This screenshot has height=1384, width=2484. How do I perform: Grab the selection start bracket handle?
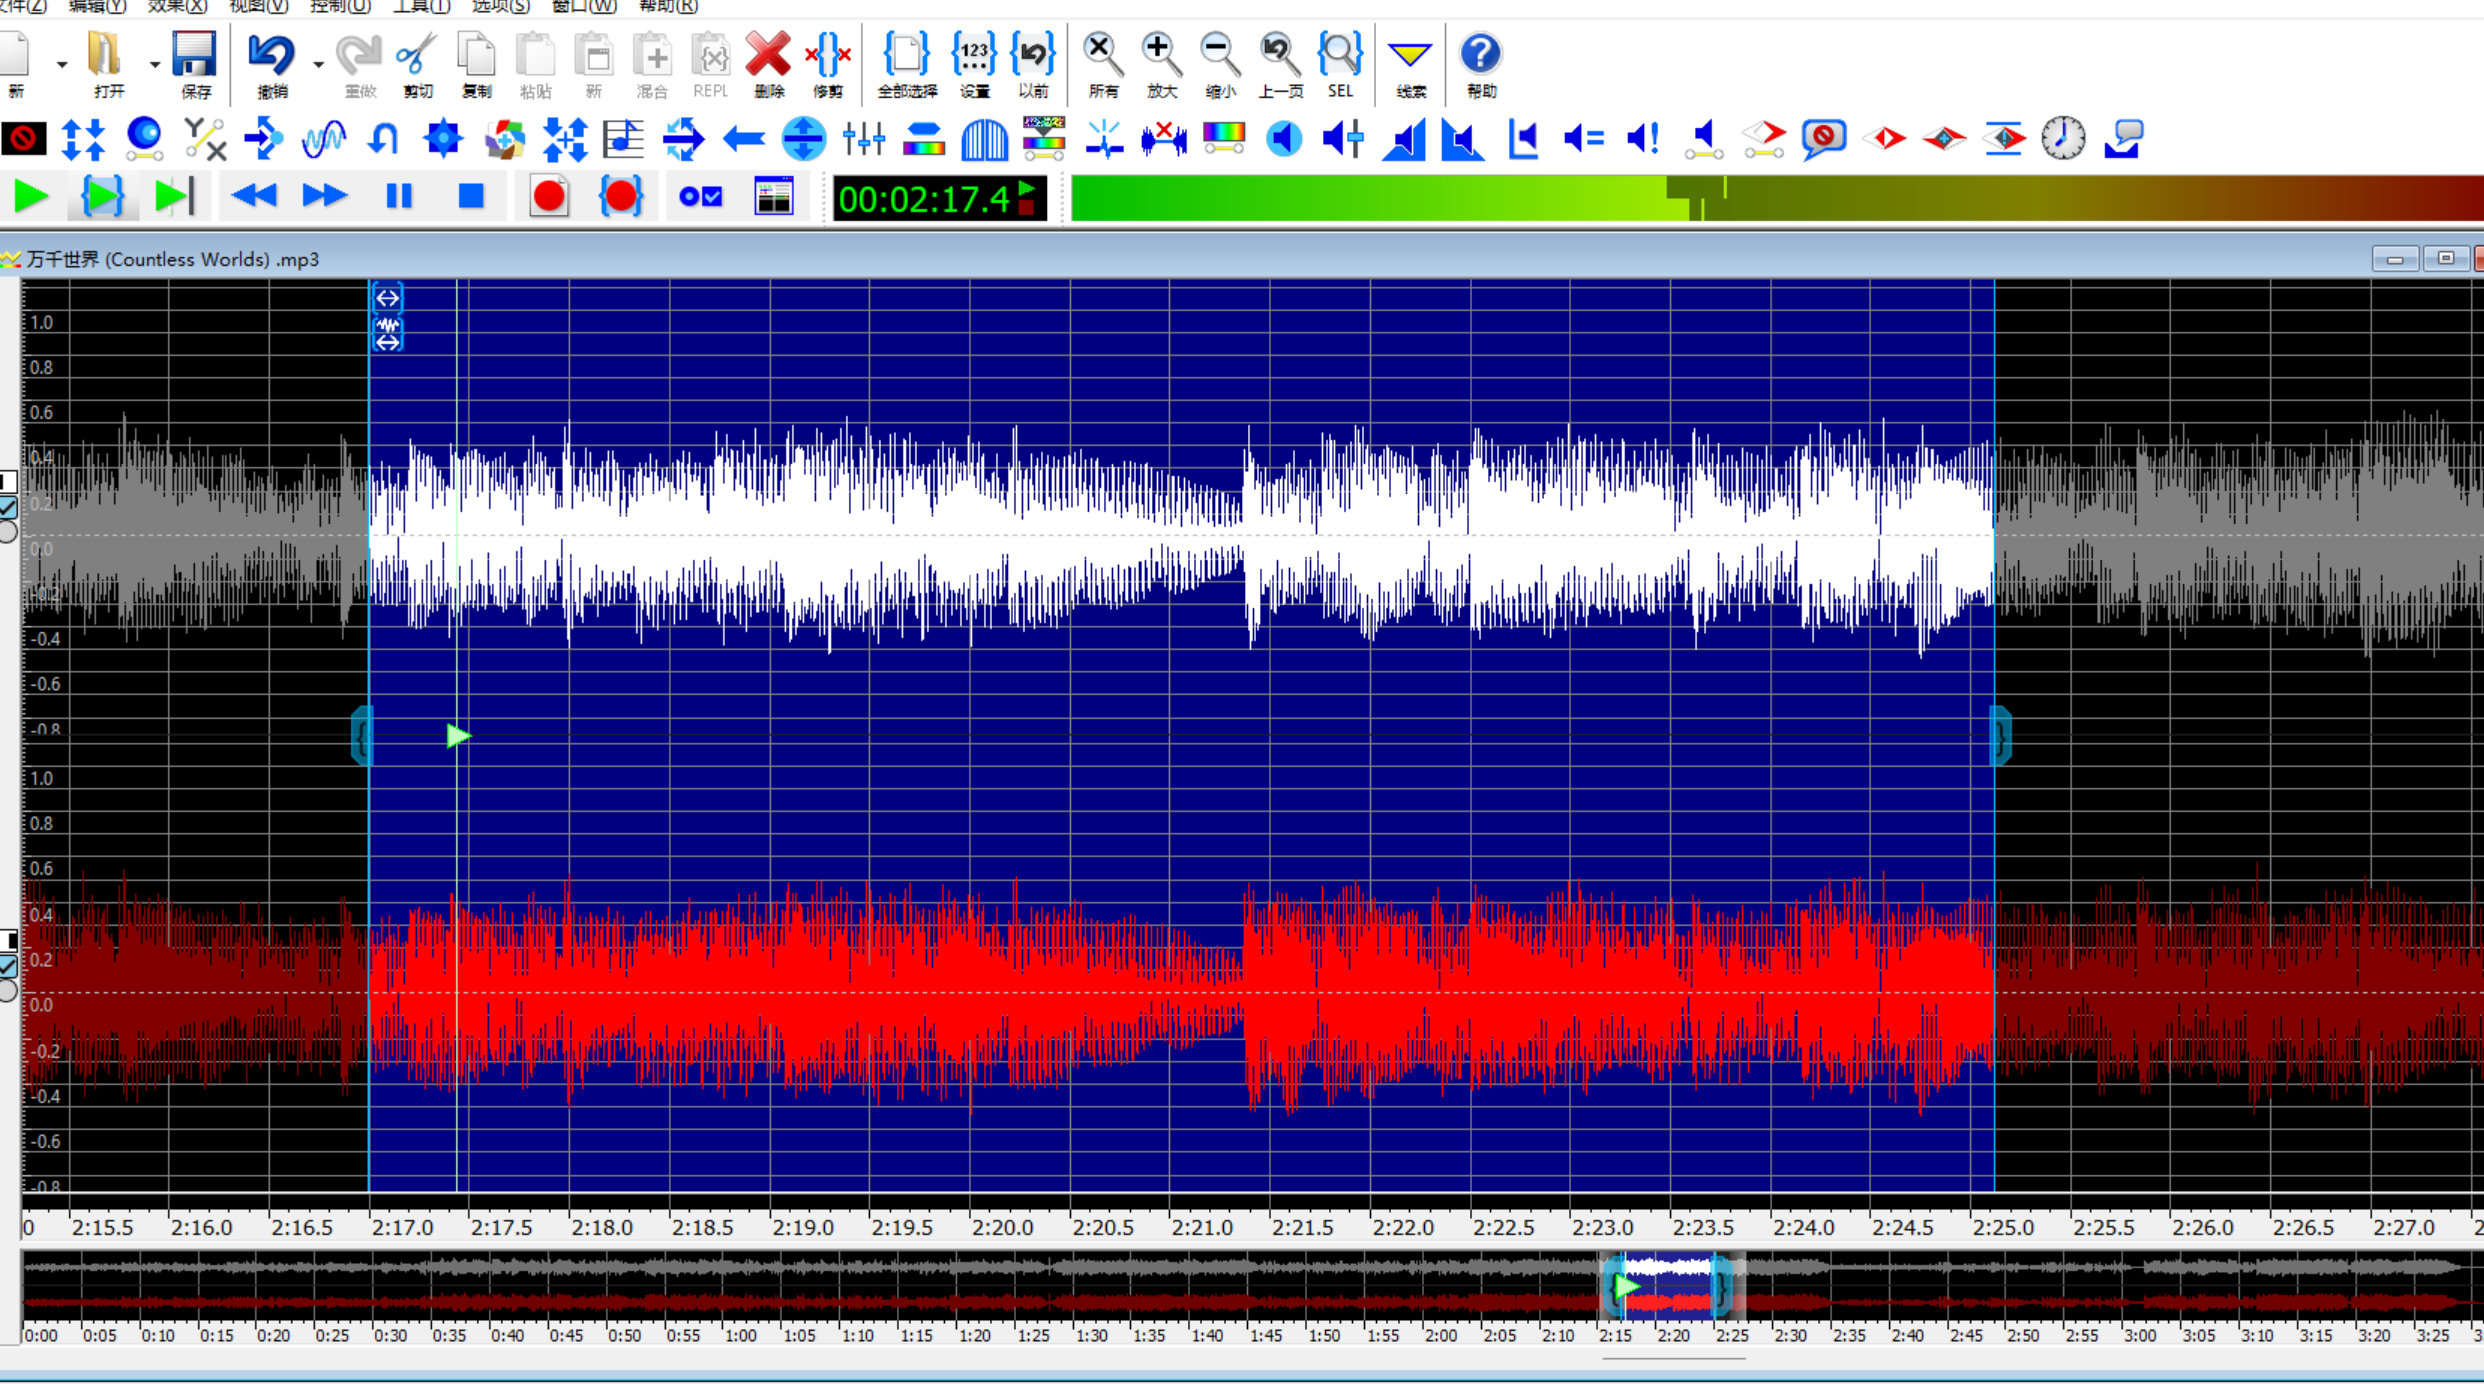pyautogui.click(x=362, y=736)
